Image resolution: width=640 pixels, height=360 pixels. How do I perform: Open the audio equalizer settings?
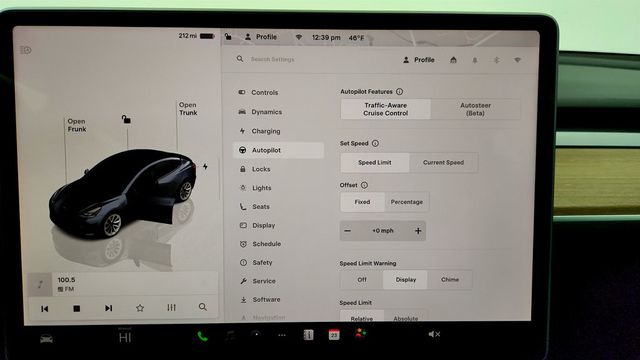coord(171,307)
